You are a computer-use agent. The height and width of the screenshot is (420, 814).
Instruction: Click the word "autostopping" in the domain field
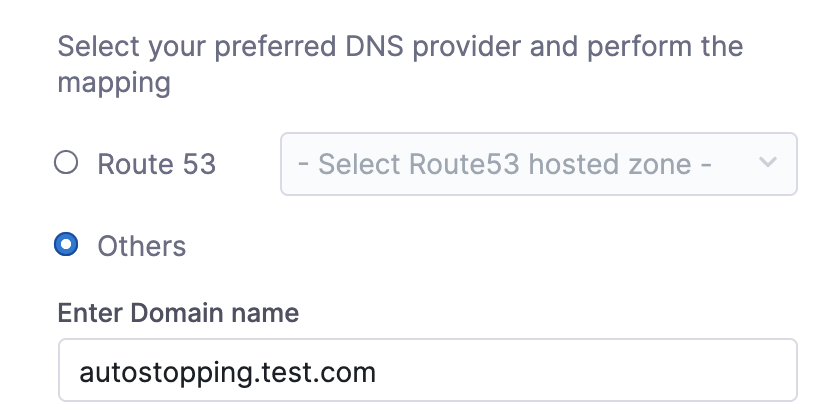[x=166, y=374]
